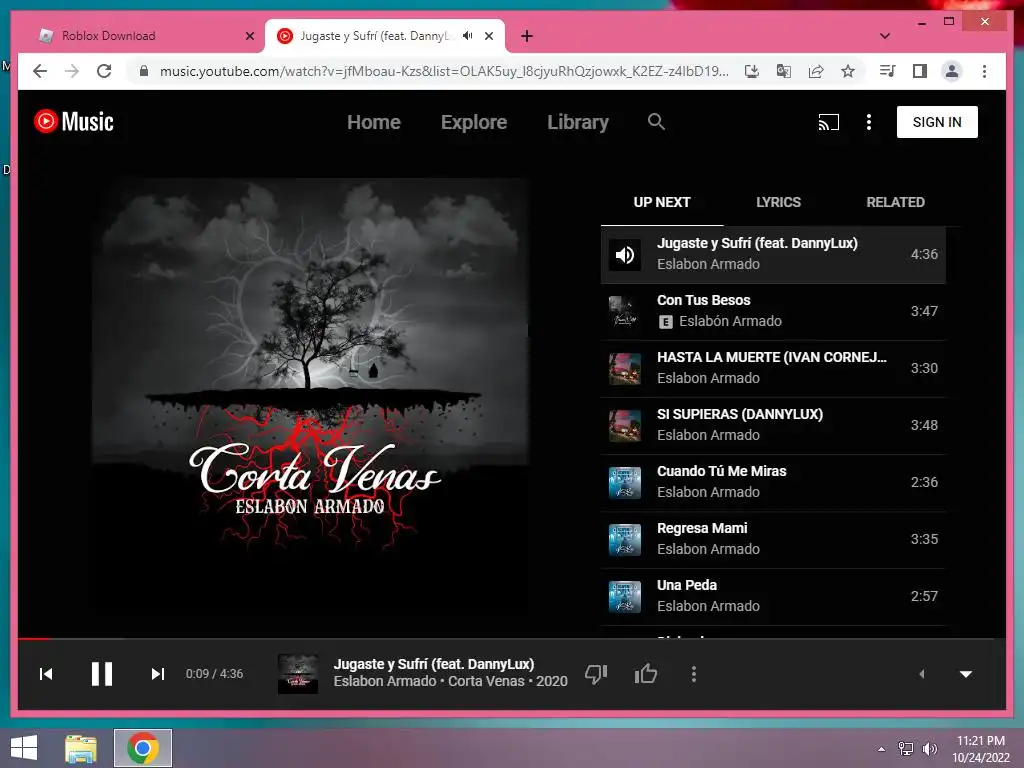Image resolution: width=1024 pixels, height=768 pixels.
Task: Play HASTA LA MUERTE from queue
Action: (x=773, y=368)
